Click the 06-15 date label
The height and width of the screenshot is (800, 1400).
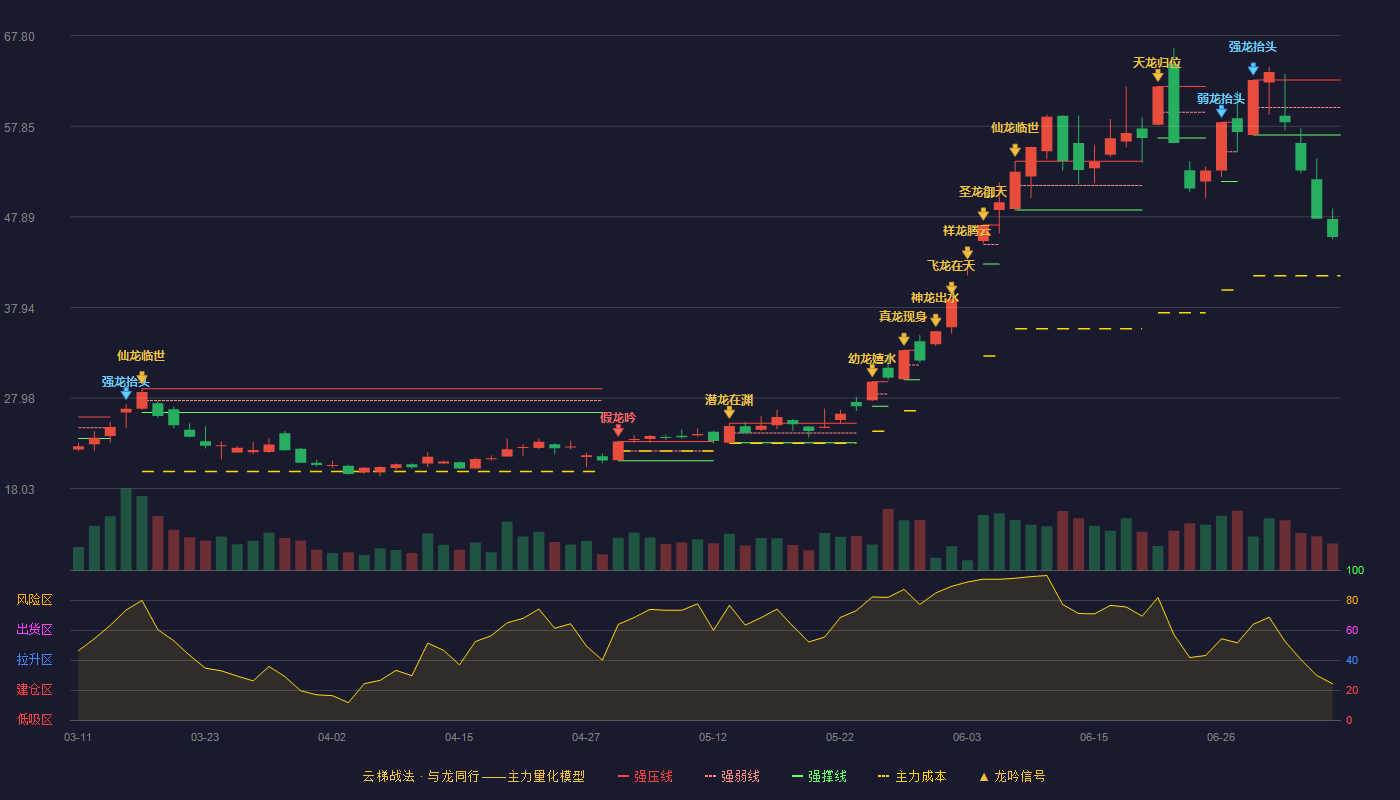[1094, 737]
